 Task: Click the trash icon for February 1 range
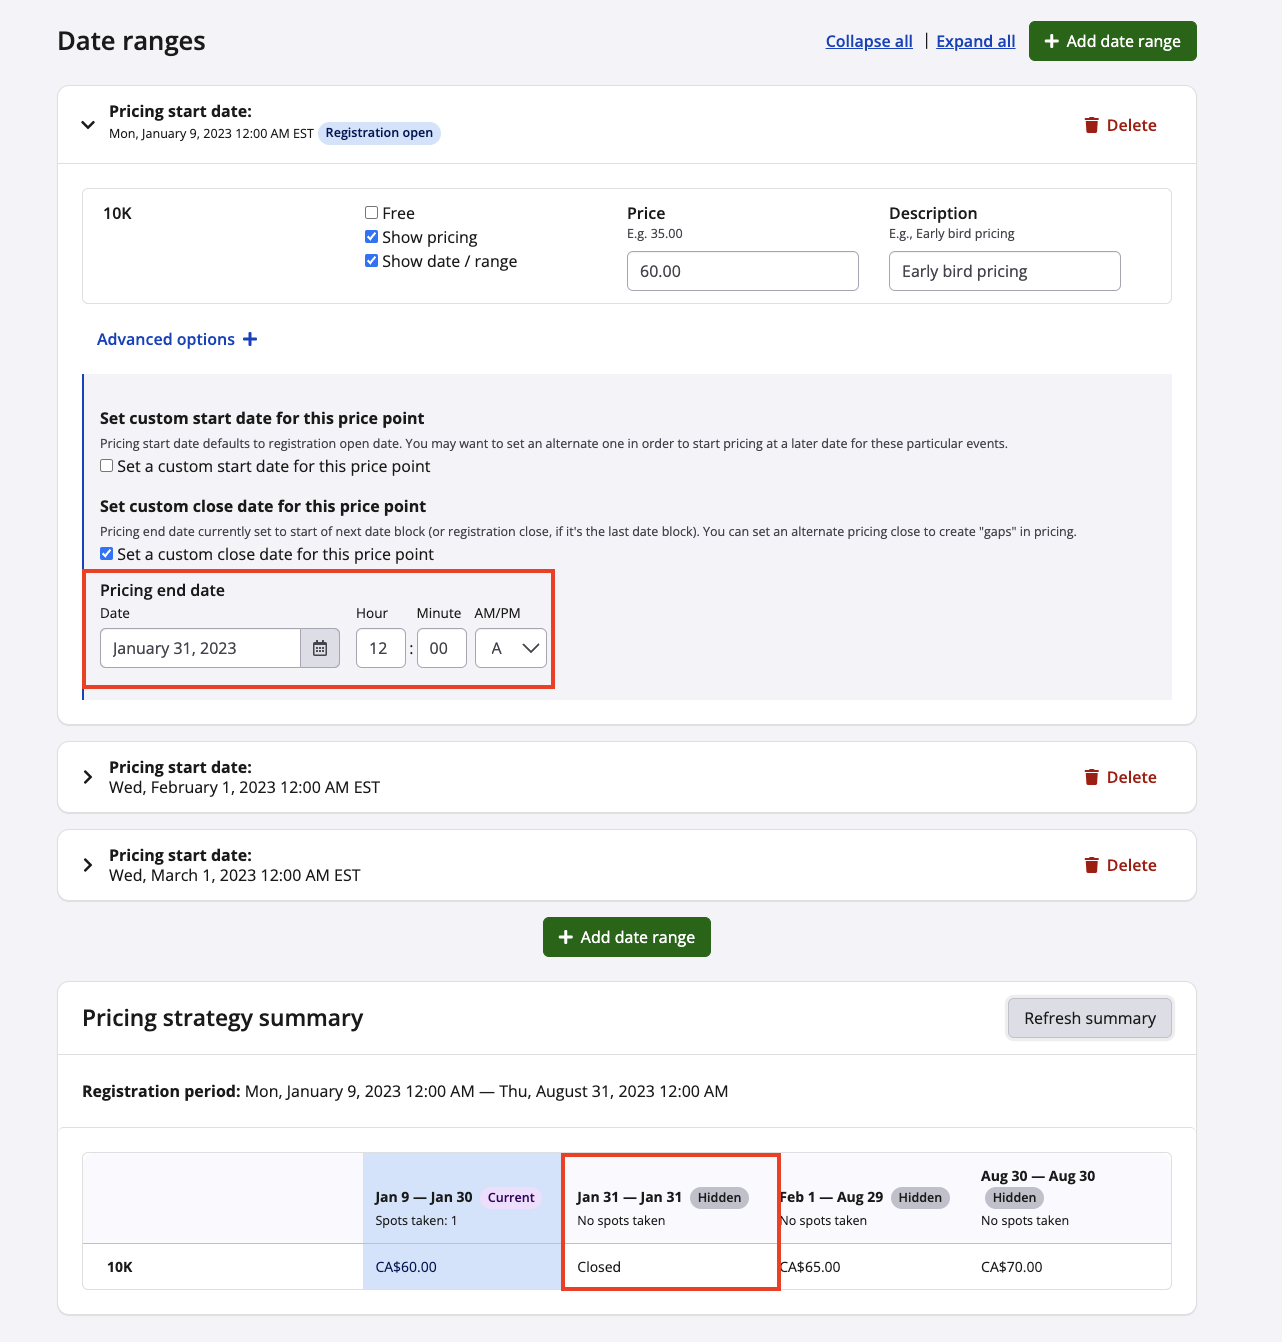click(1092, 777)
